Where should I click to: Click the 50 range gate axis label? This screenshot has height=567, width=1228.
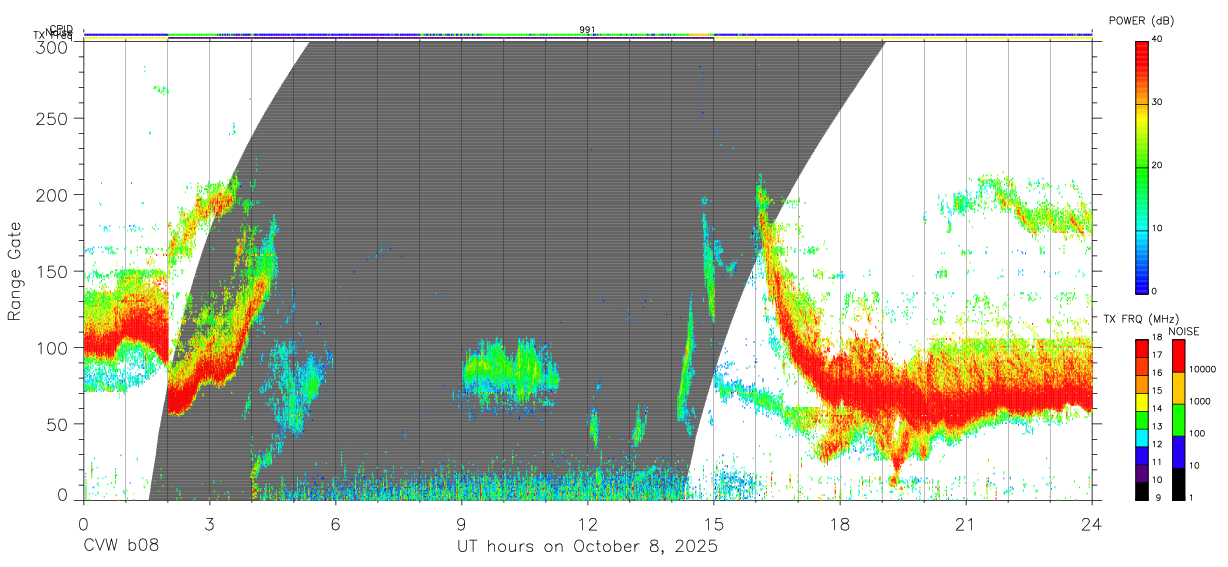pyautogui.click(x=58, y=424)
